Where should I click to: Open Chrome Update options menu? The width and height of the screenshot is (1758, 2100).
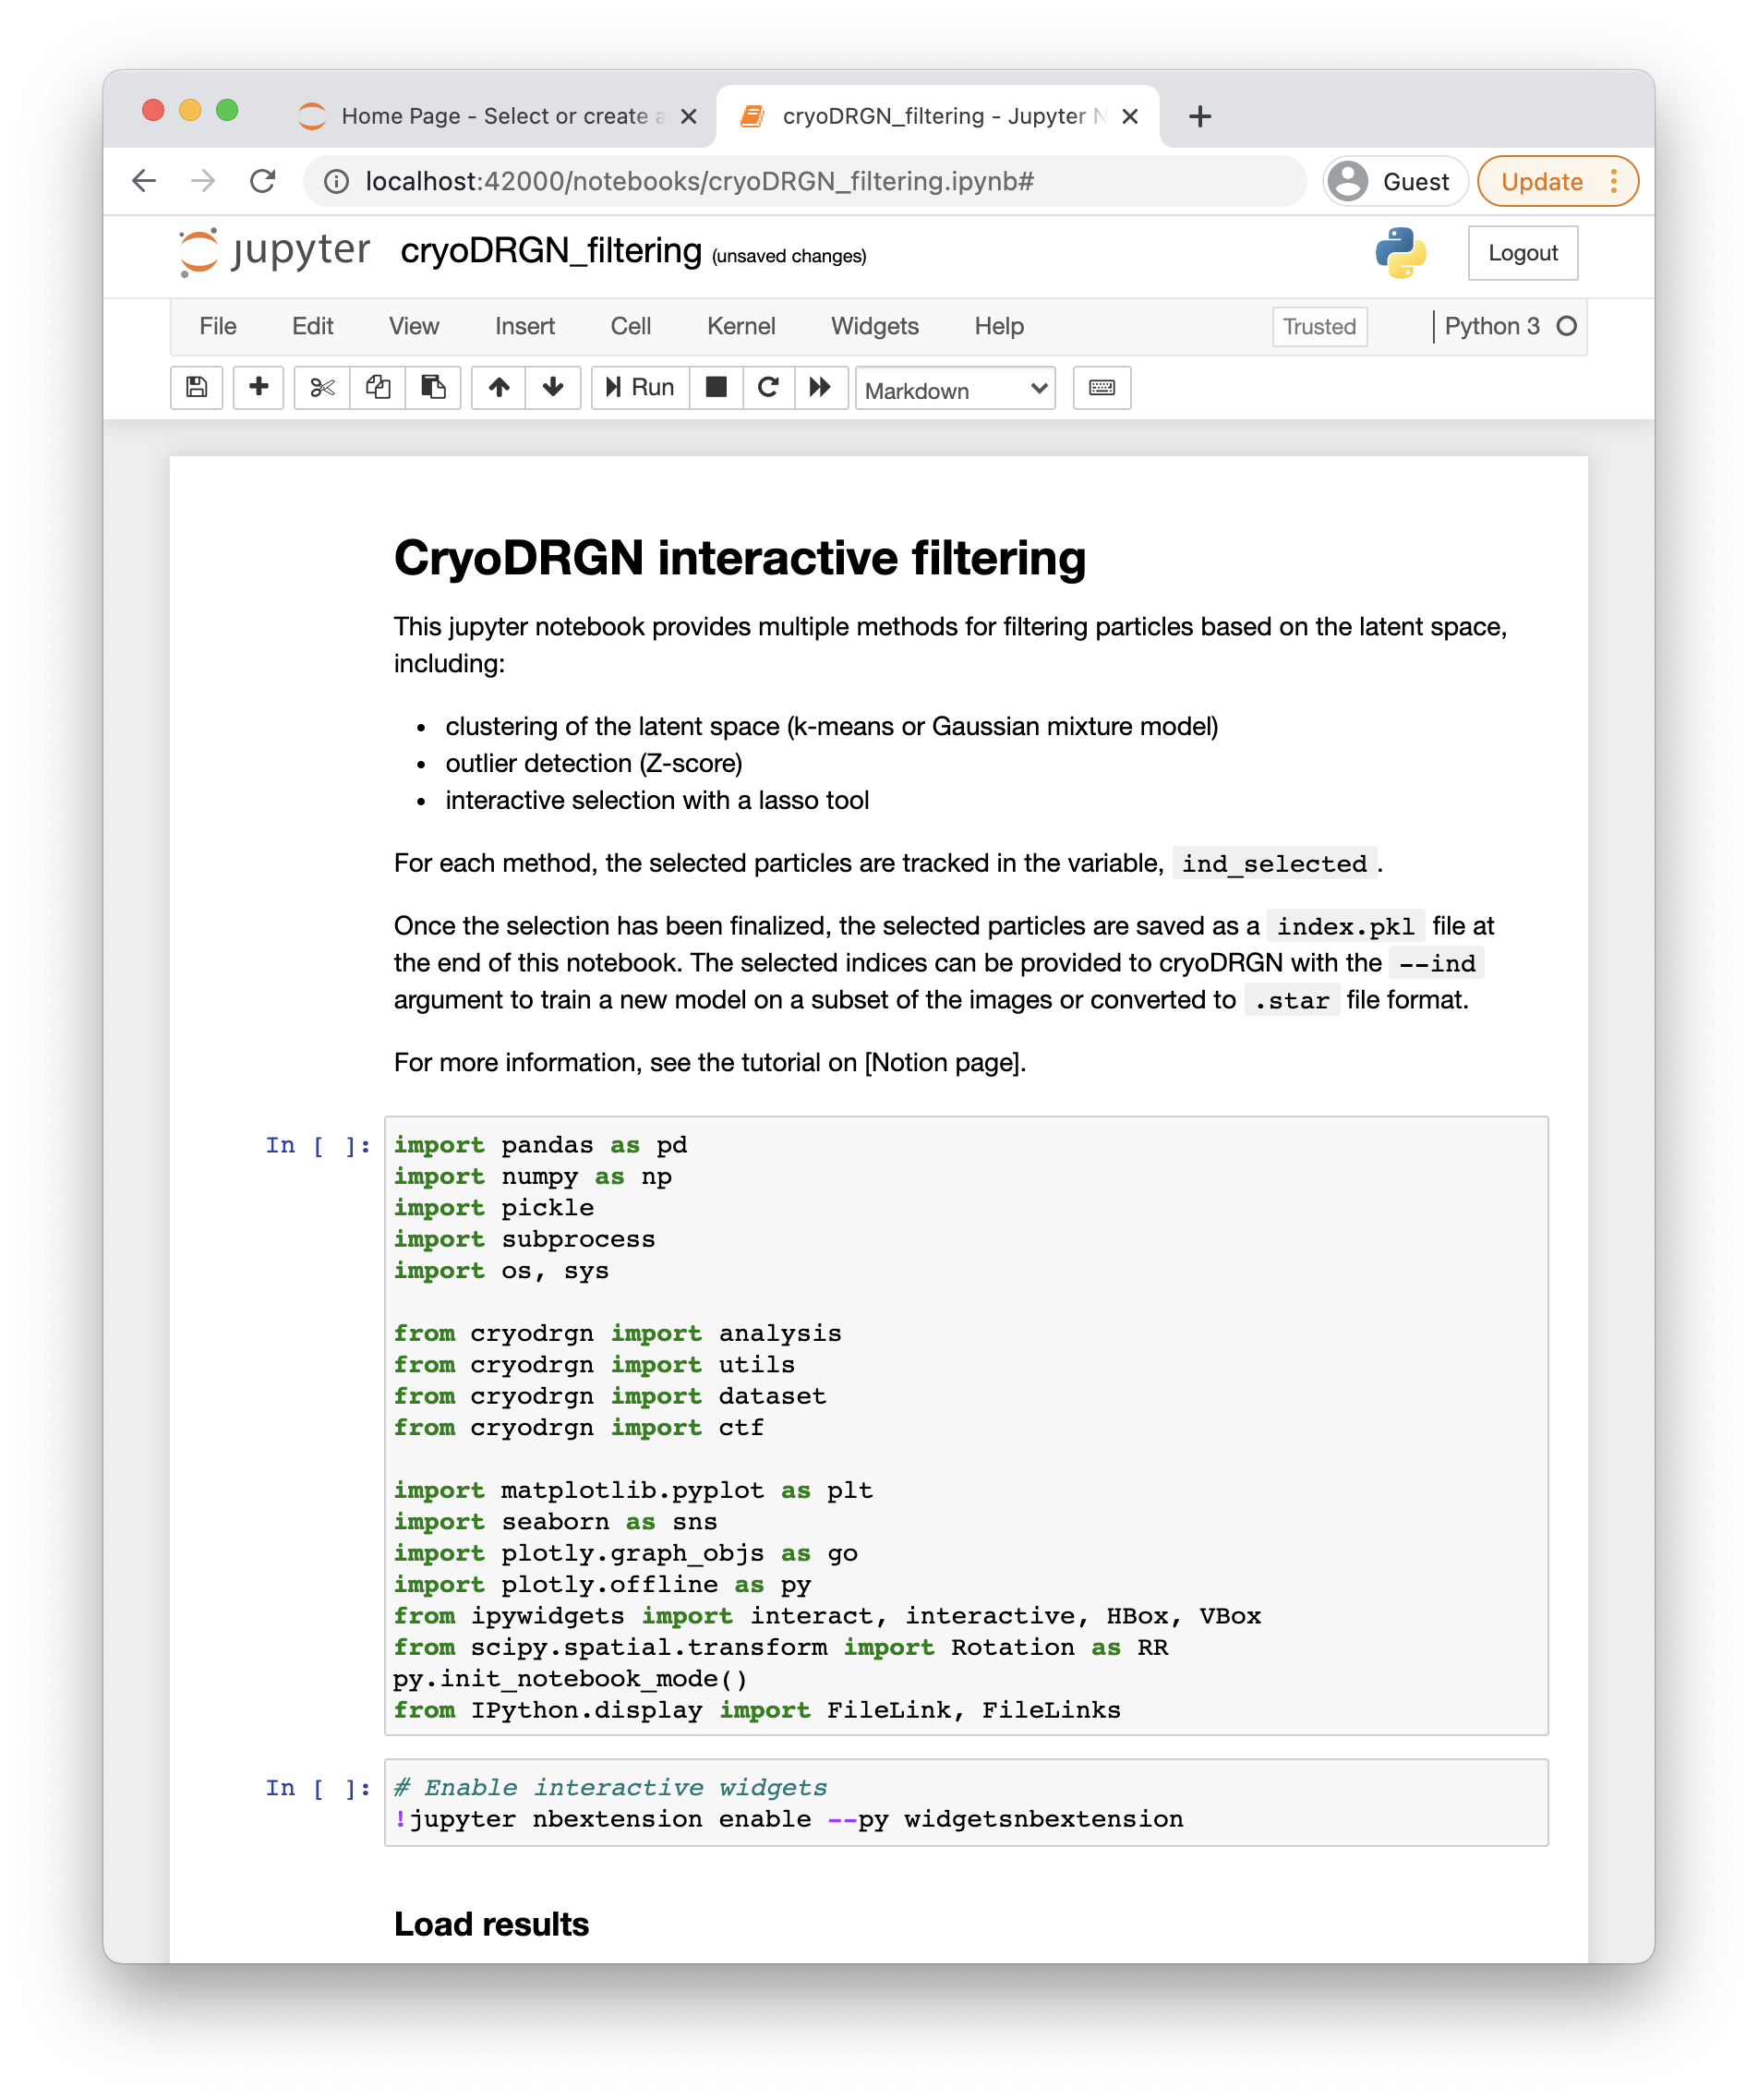pos(1612,181)
